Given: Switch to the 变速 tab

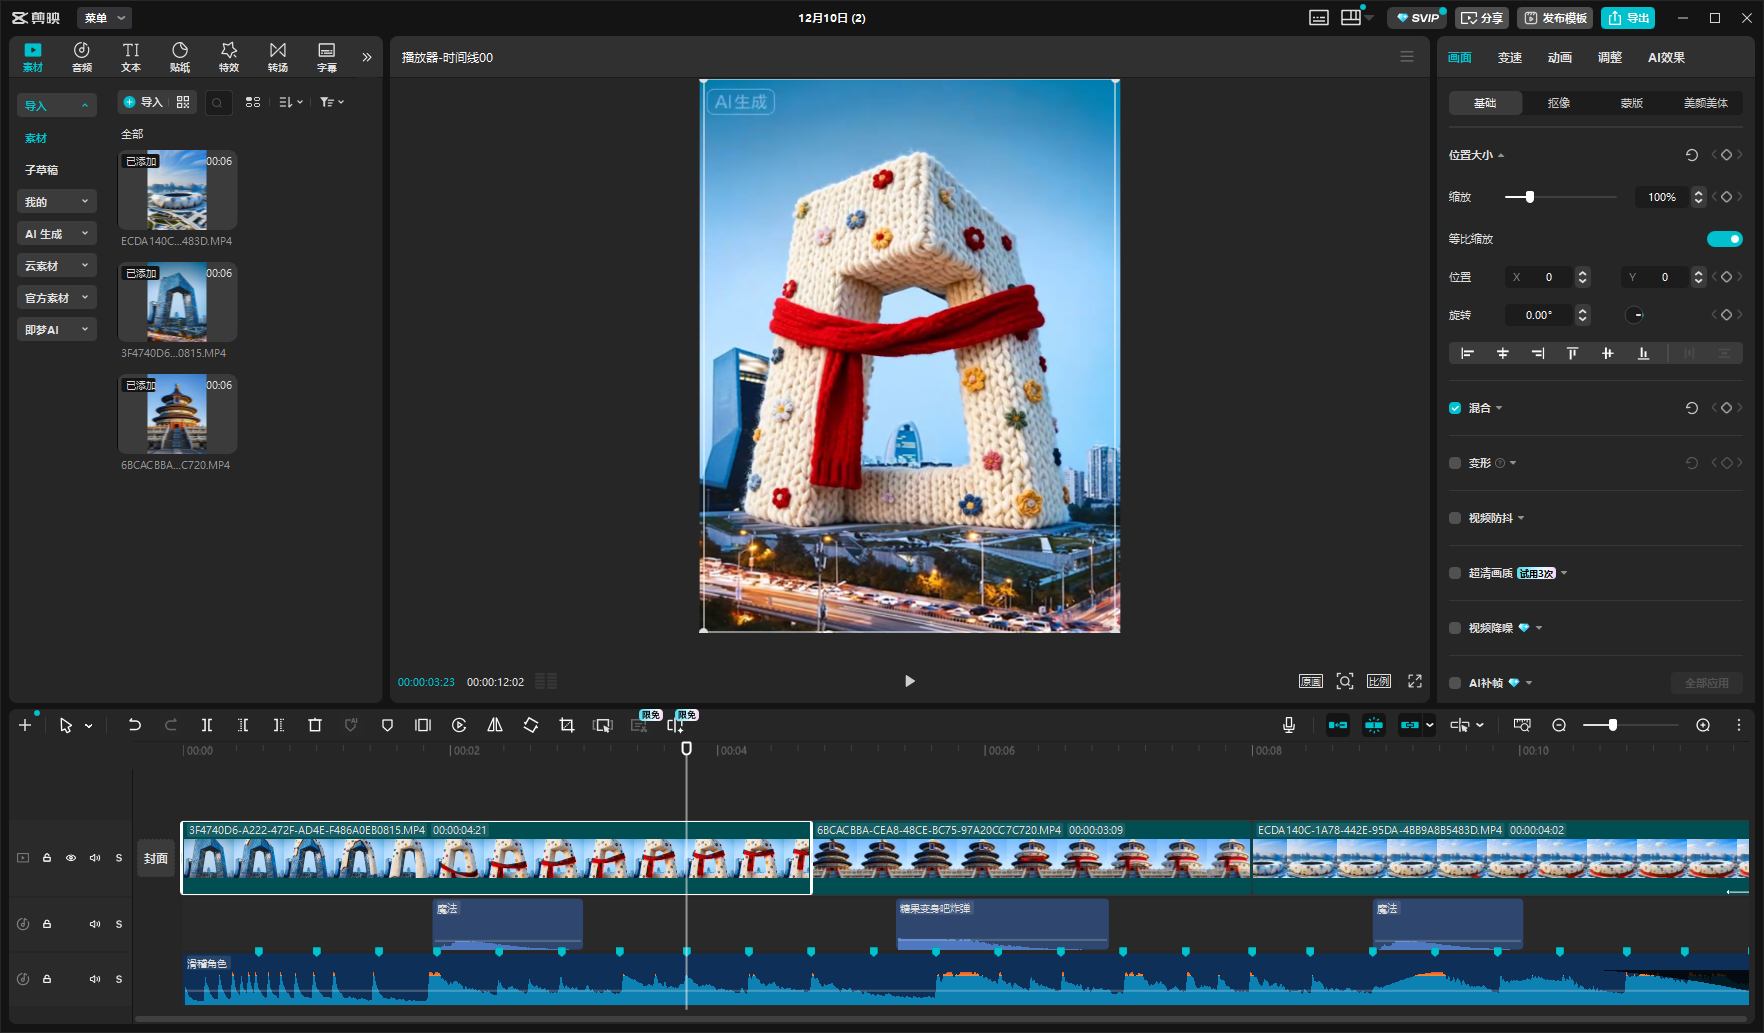Looking at the screenshot, I should tap(1509, 58).
